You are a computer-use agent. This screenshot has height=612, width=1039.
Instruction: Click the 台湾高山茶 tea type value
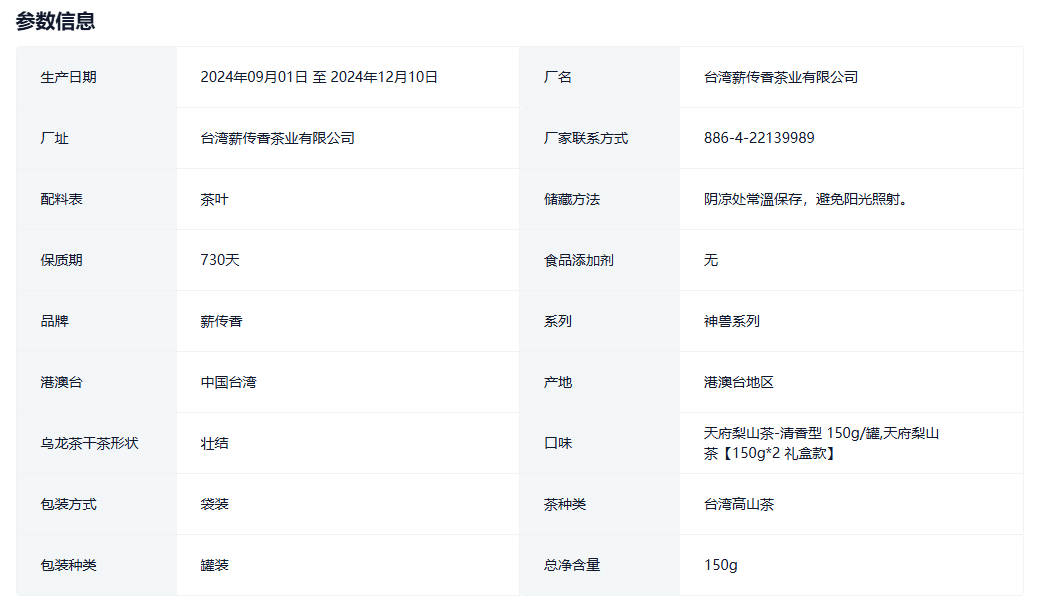pyautogui.click(x=738, y=504)
